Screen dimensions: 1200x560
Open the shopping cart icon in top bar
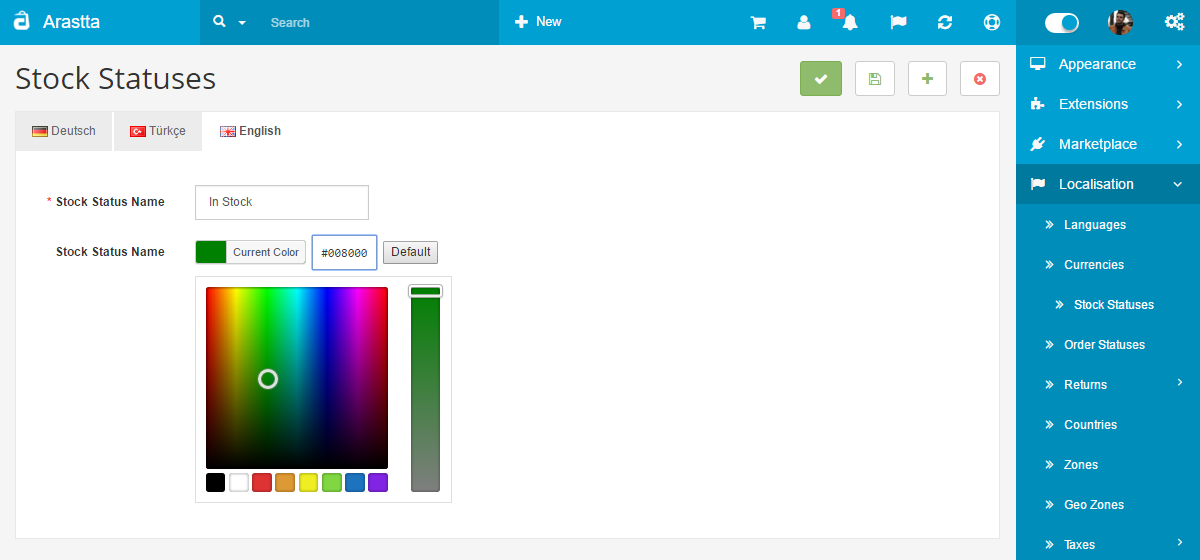758,22
